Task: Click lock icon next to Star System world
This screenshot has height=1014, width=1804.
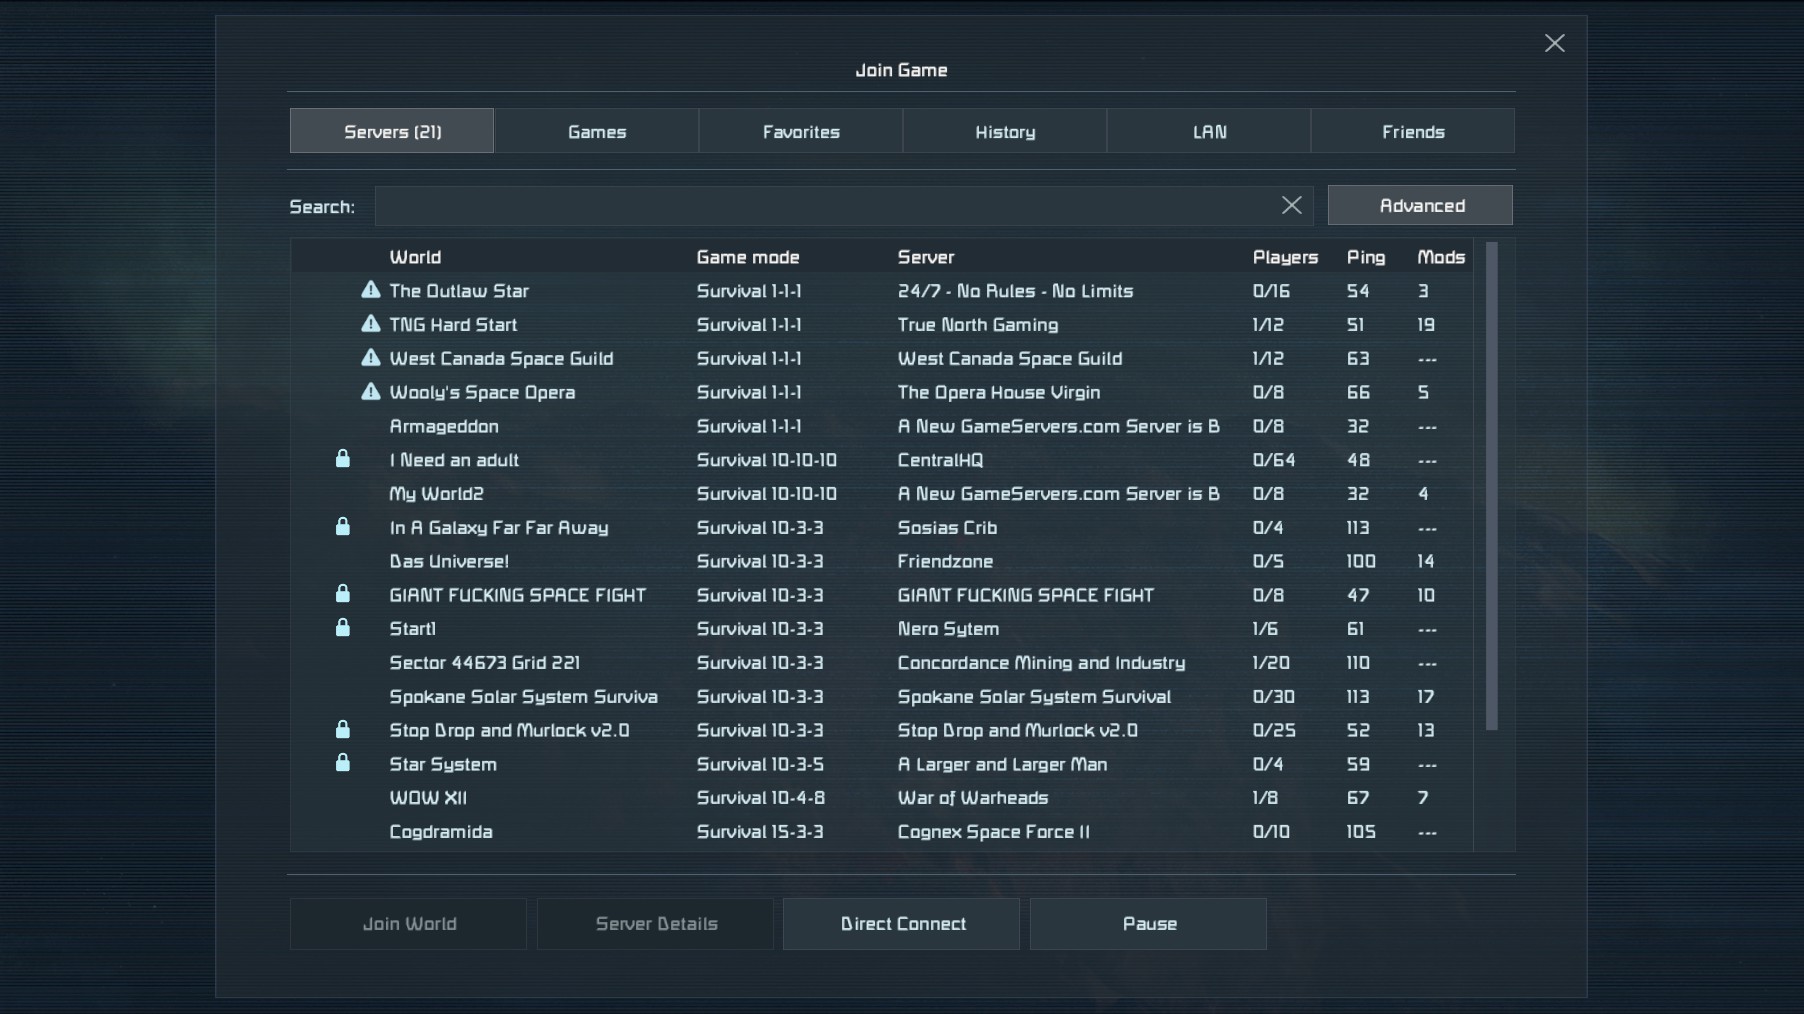Action: [x=342, y=763]
